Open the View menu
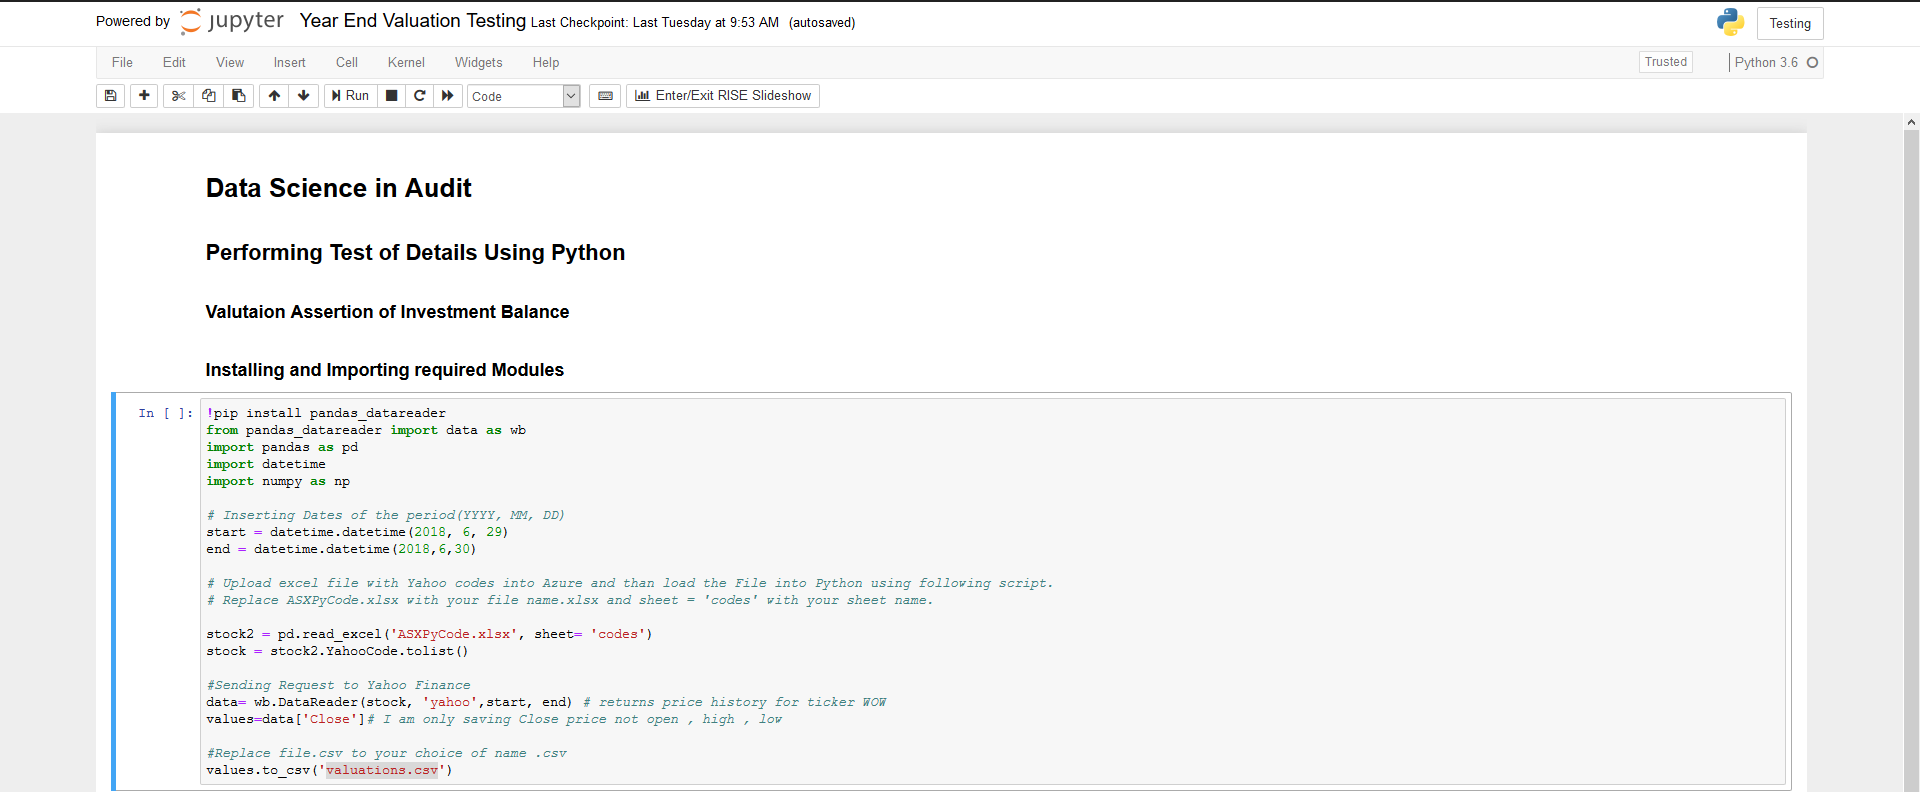 (230, 62)
